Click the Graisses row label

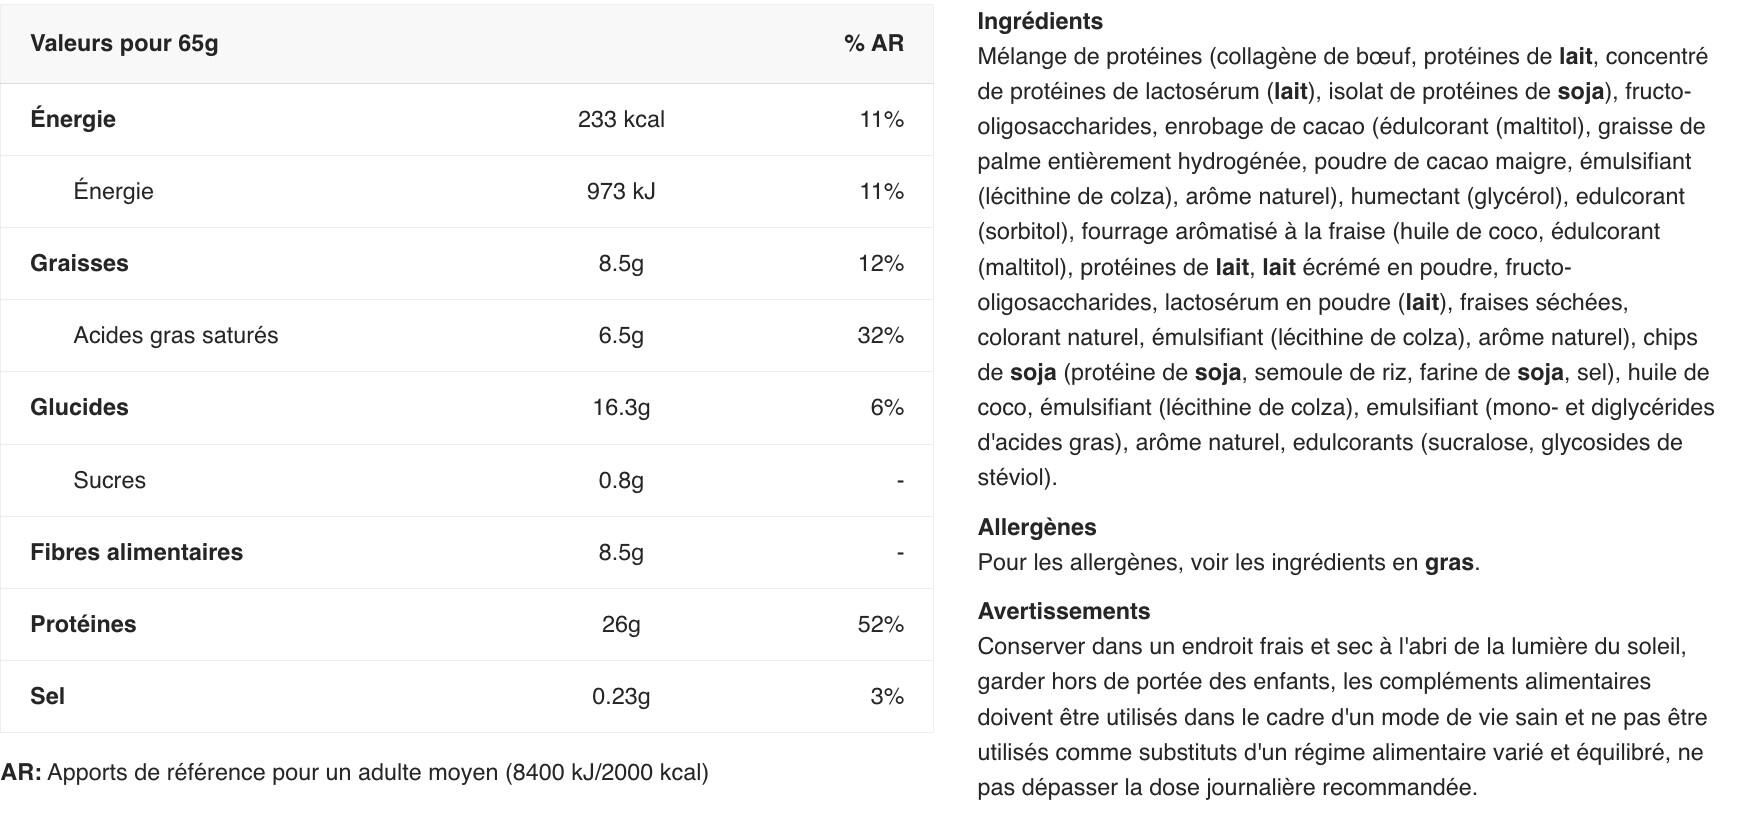[79, 263]
